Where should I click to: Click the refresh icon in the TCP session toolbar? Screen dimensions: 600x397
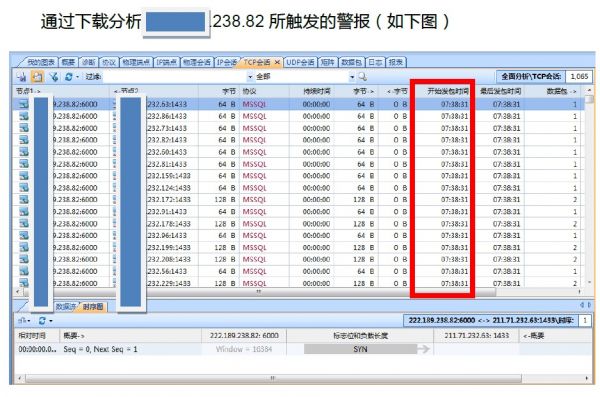pos(68,77)
